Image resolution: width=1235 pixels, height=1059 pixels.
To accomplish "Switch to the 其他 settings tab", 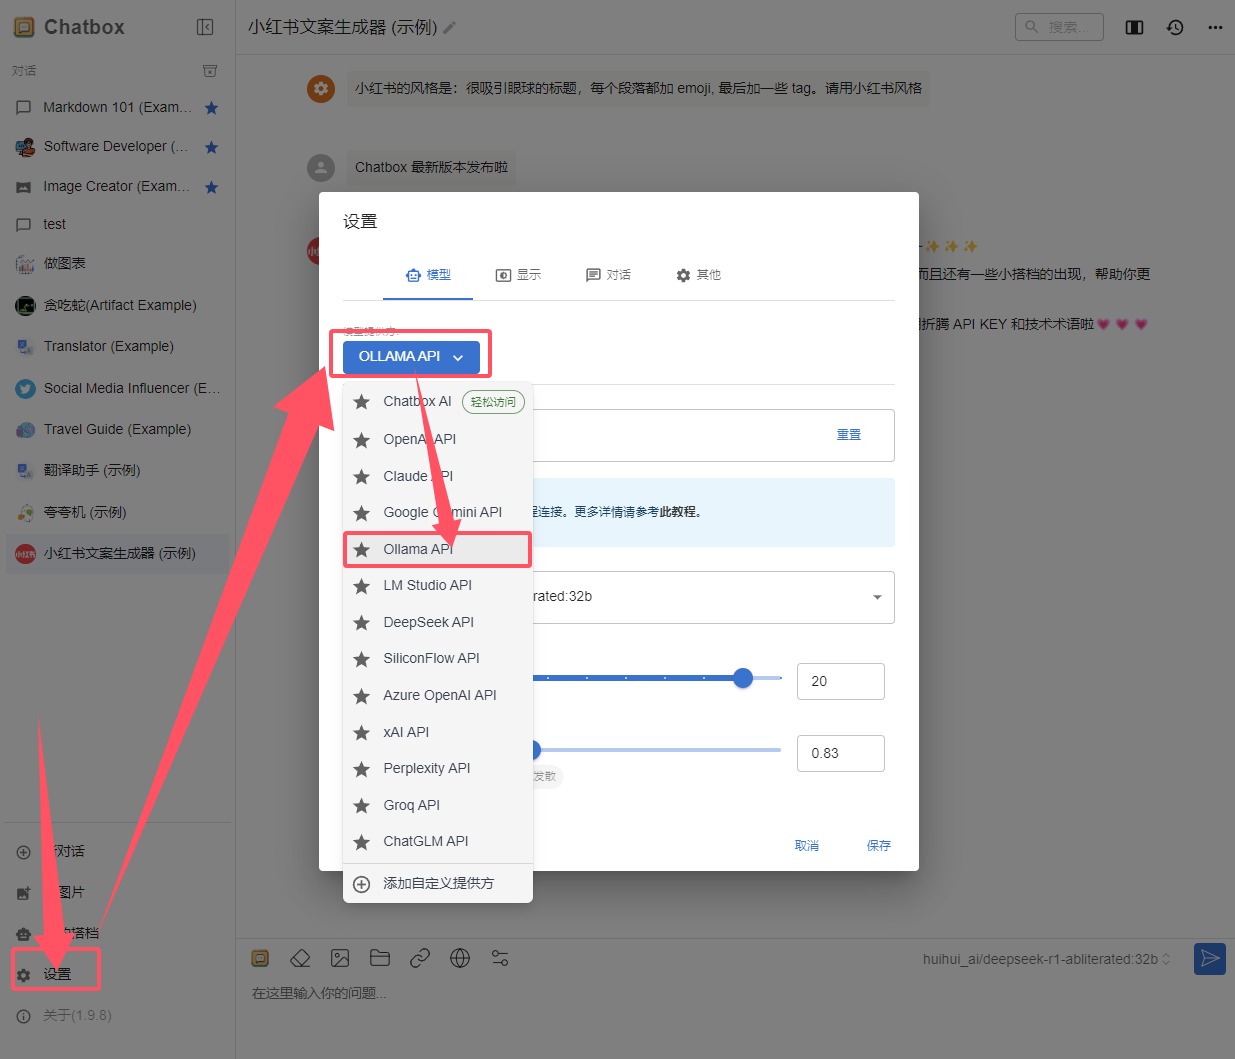I will tap(698, 275).
